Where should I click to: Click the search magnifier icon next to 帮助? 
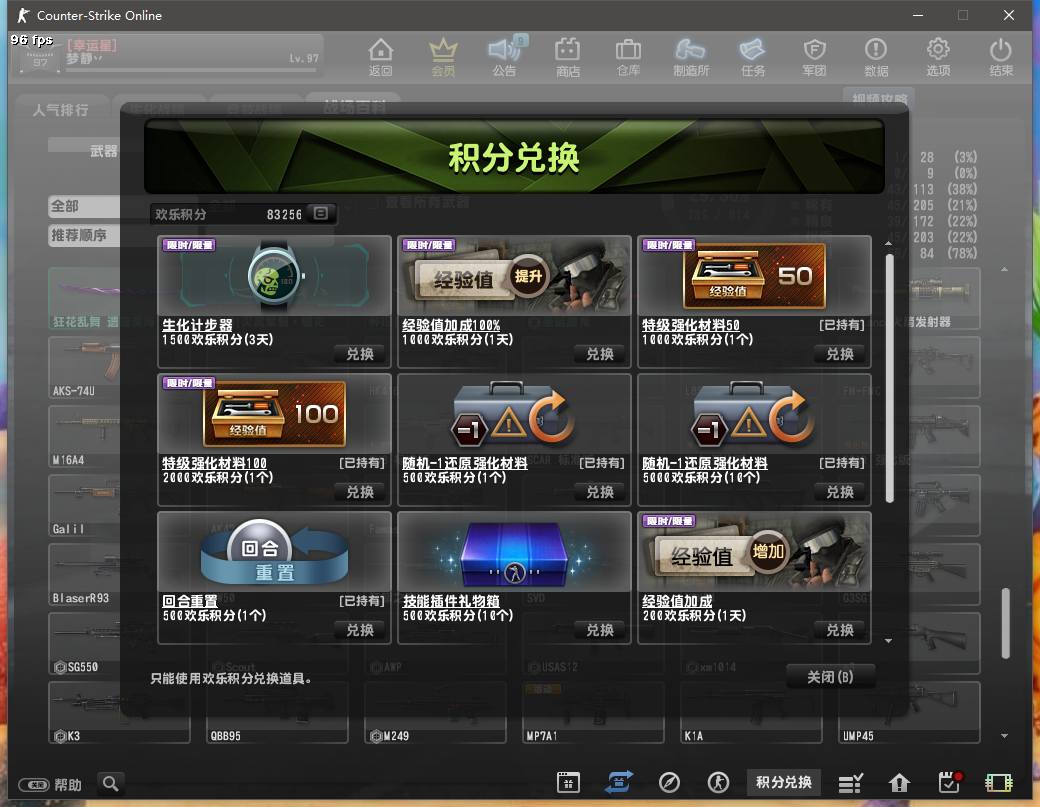[x=111, y=784]
